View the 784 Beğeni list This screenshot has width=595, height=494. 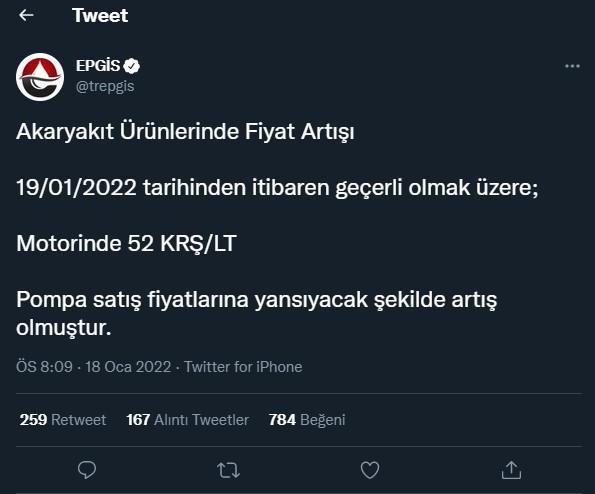[307, 420]
